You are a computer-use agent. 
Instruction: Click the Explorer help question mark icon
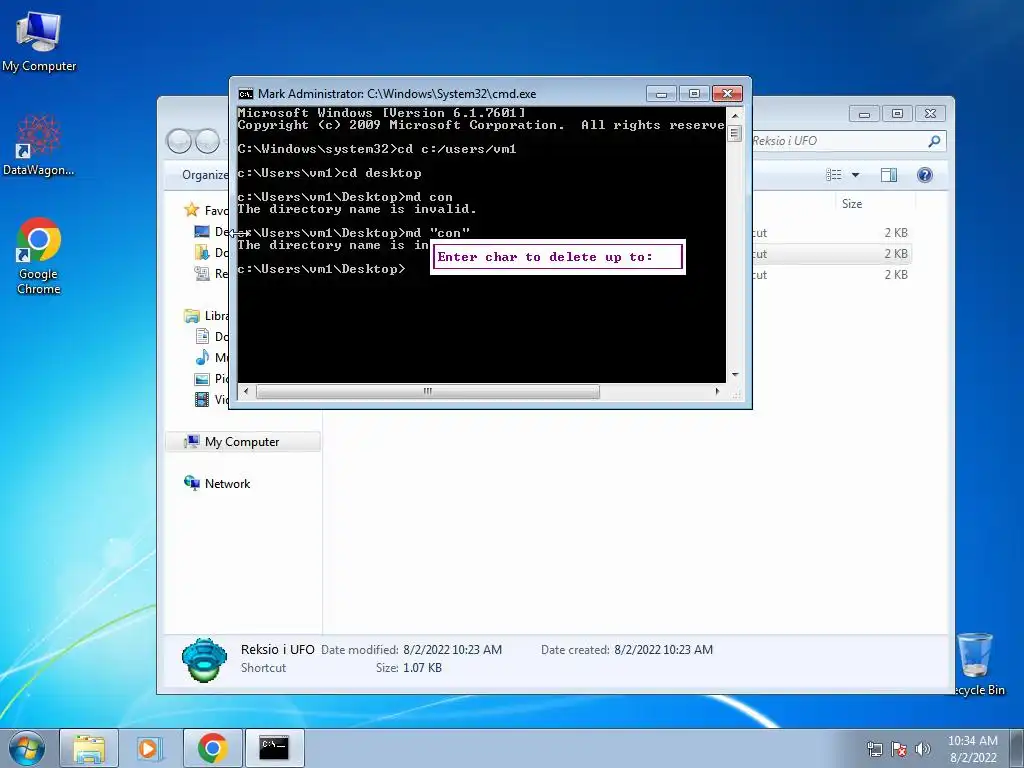click(925, 175)
